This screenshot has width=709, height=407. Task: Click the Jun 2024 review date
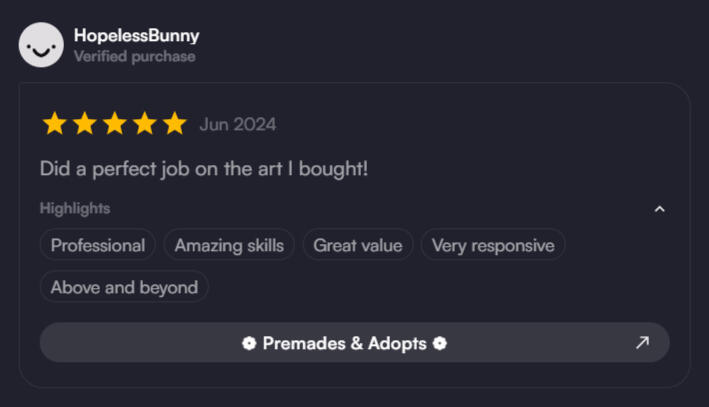coord(237,125)
